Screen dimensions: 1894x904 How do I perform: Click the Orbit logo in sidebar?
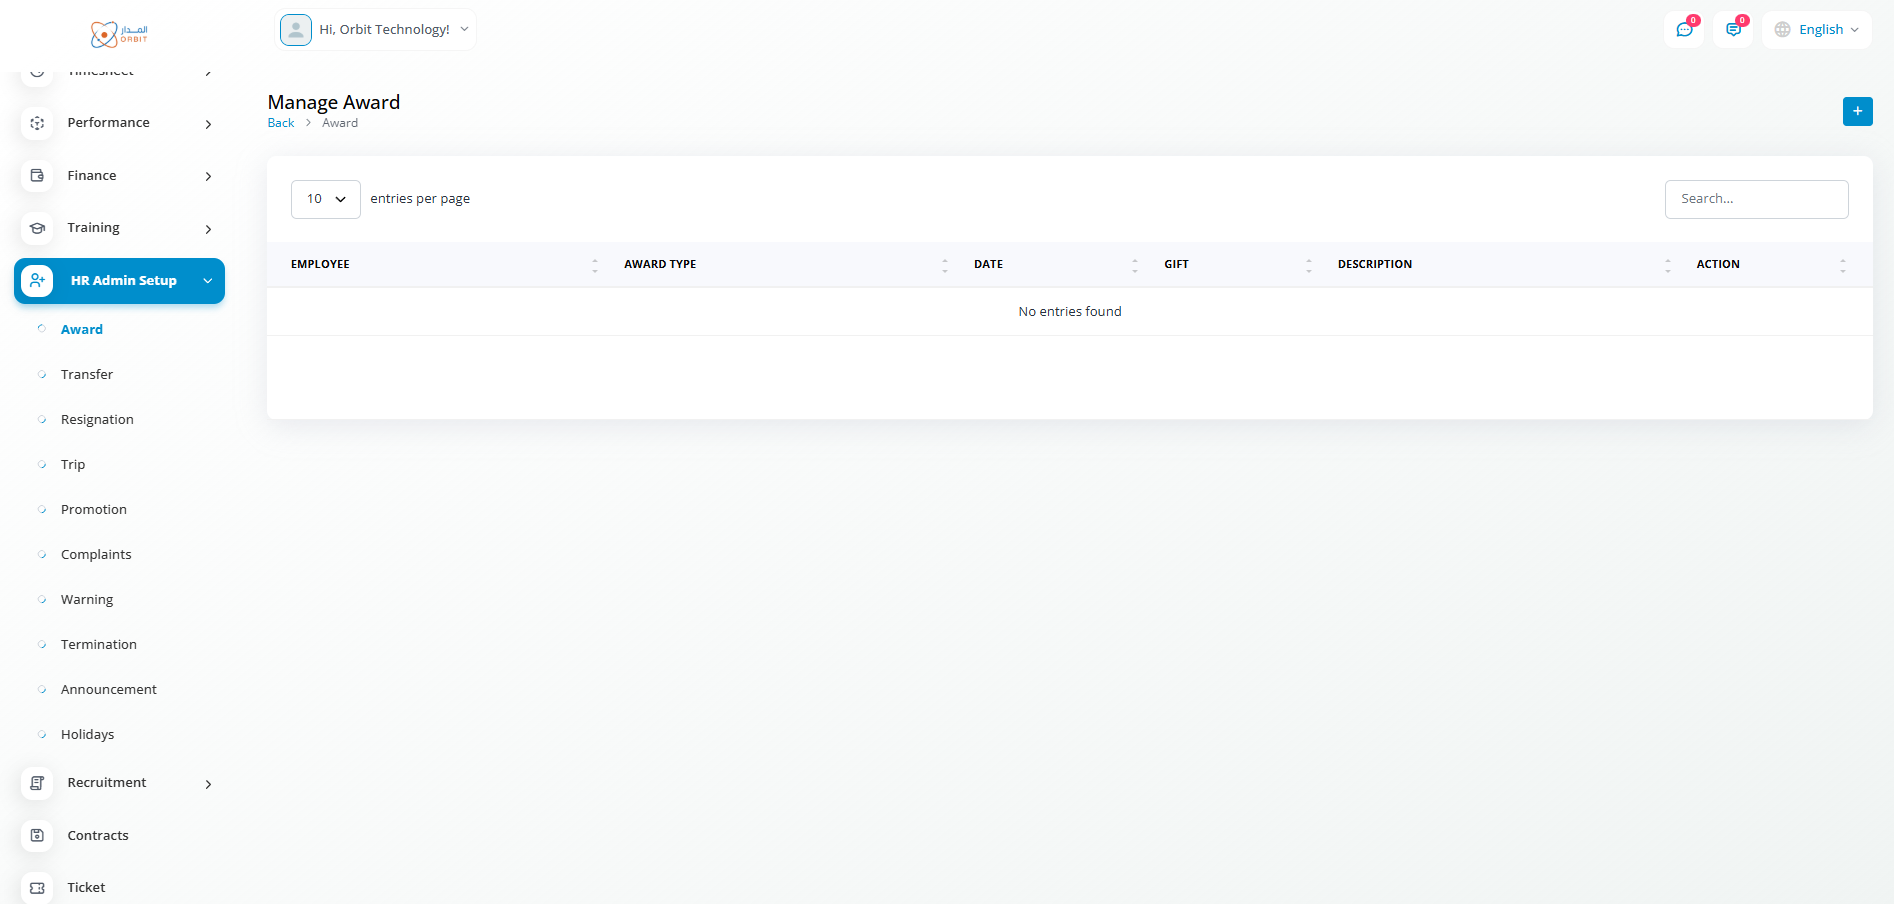pyautogui.click(x=119, y=34)
